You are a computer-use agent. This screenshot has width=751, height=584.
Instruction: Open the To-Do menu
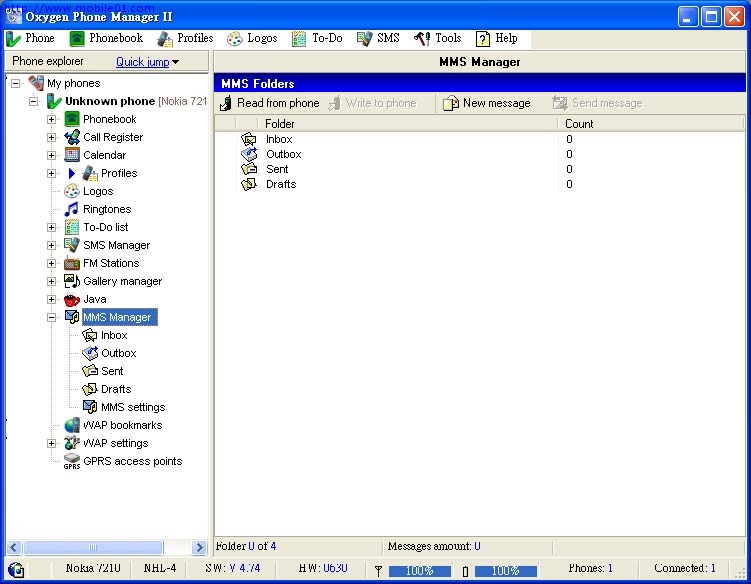point(317,38)
